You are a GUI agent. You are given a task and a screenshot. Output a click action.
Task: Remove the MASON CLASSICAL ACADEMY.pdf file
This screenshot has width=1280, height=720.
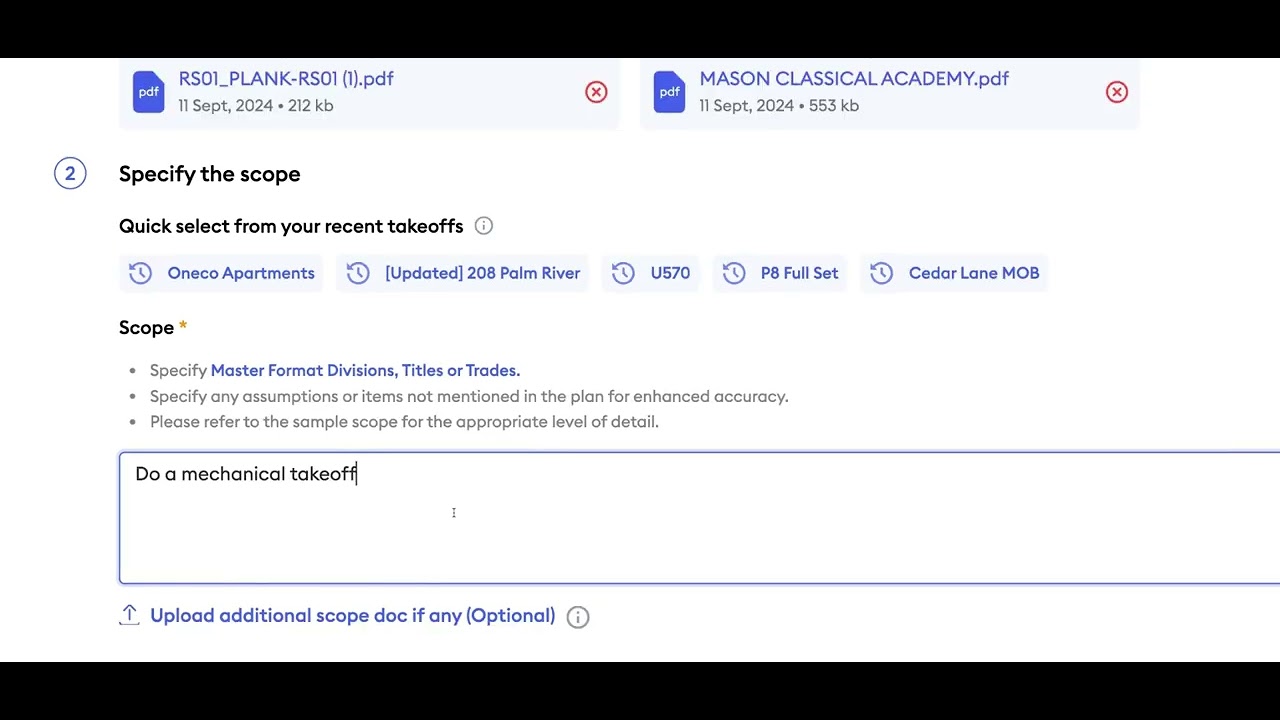coord(1117,92)
